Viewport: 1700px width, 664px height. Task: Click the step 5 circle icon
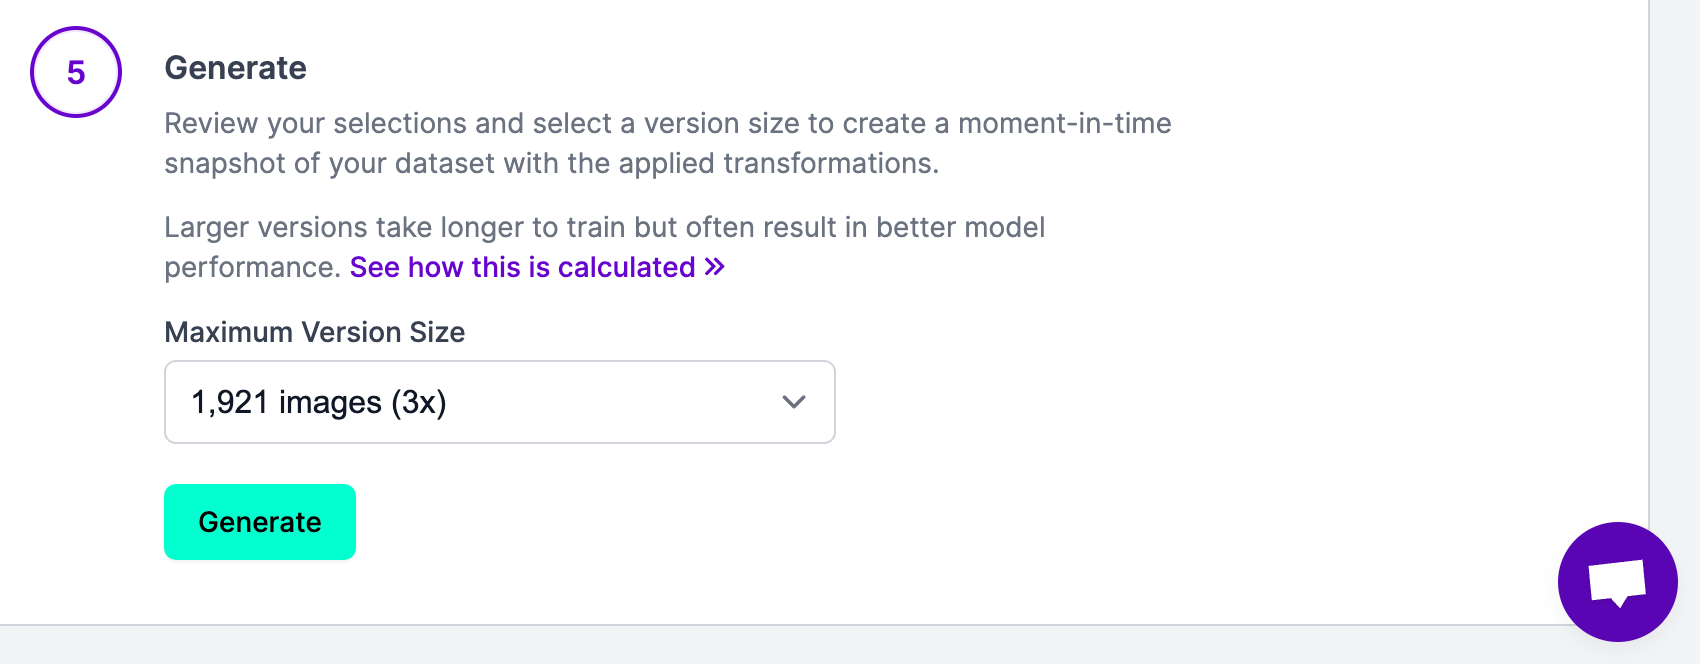pos(76,72)
